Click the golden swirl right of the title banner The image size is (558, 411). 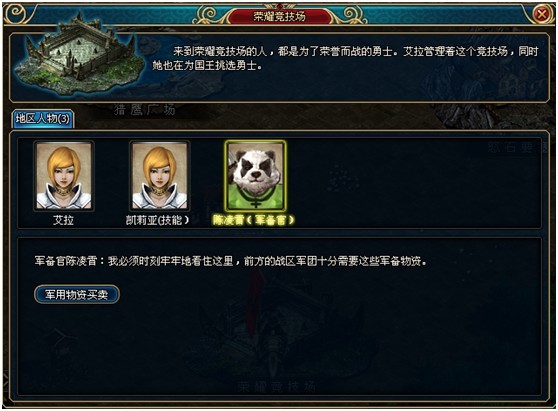[349, 15]
